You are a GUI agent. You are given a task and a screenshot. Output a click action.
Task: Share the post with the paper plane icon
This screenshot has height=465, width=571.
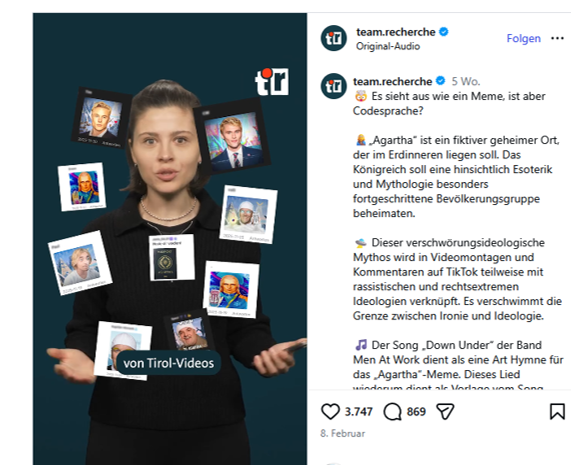coord(445,411)
